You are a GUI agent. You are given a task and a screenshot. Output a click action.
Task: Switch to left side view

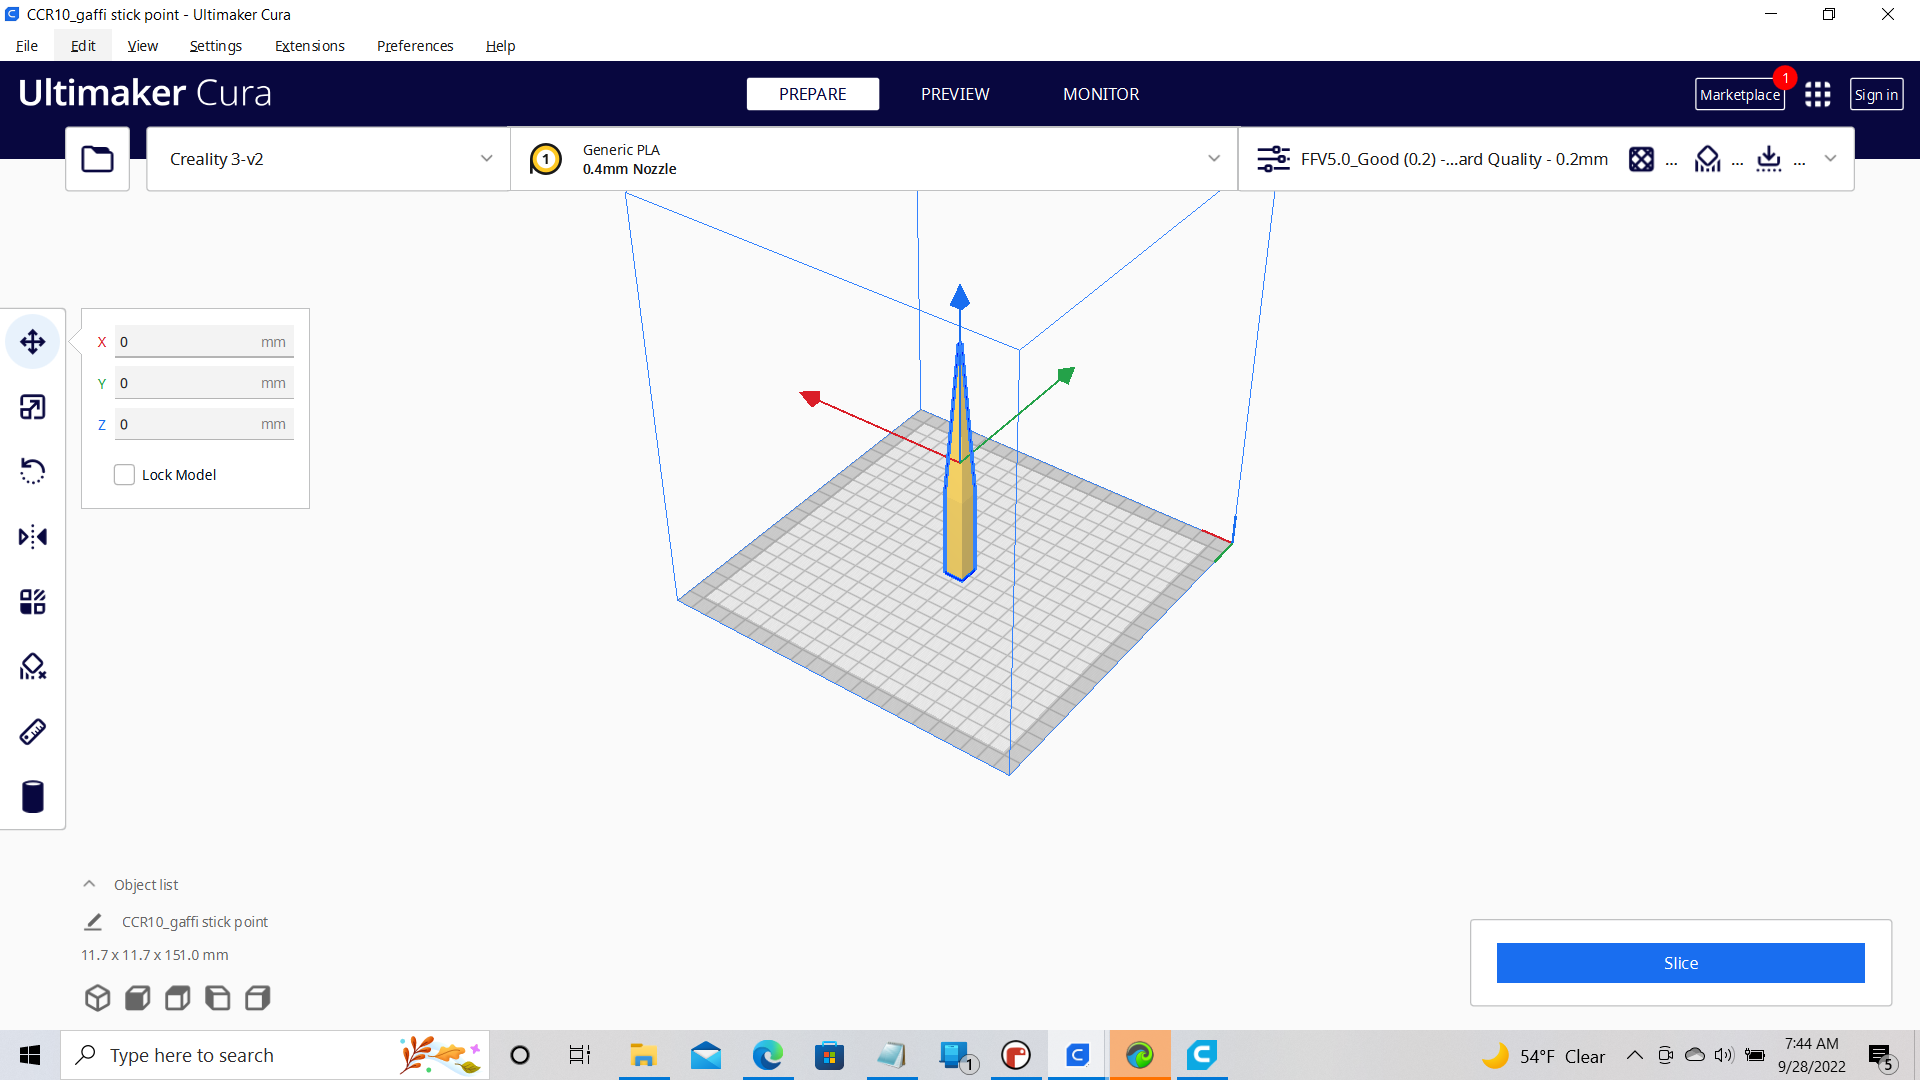pos(218,998)
